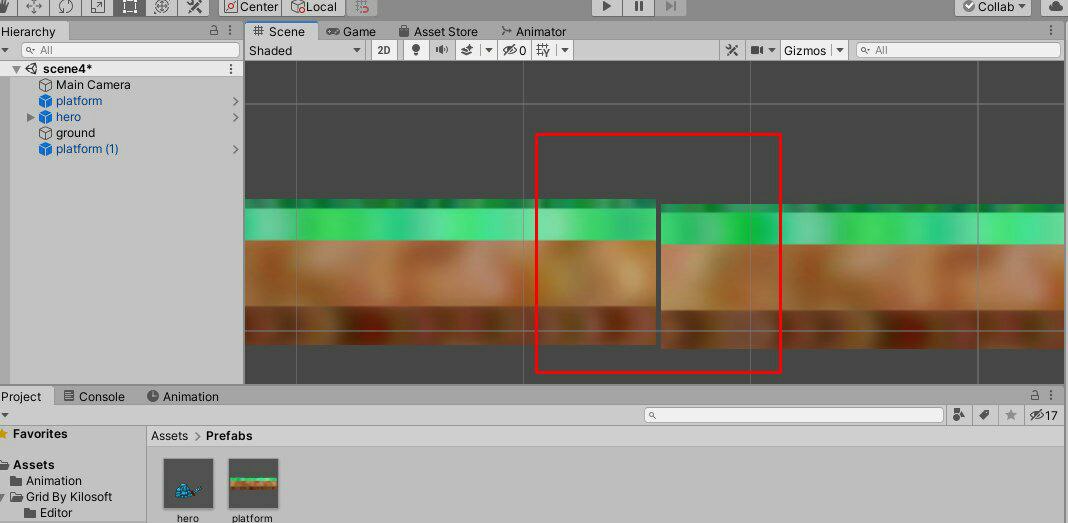The height and width of the screenshot is (523, 1068).
Task: Toggle Gizmos in Scene view
Action: click(805, 50)
